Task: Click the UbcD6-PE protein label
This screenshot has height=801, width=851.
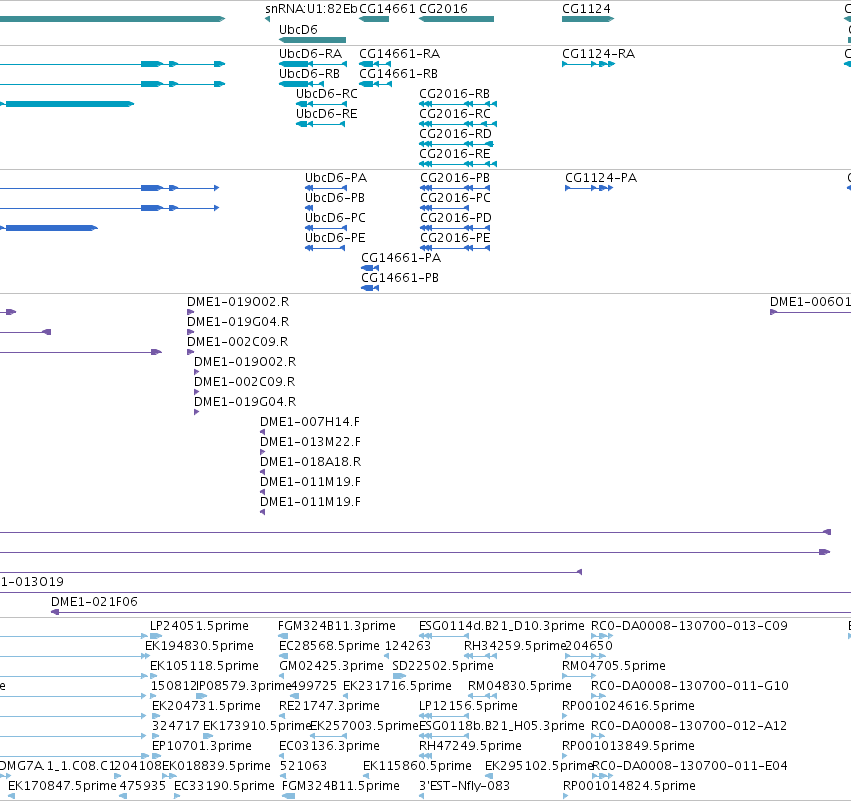Action: point(335,238)
